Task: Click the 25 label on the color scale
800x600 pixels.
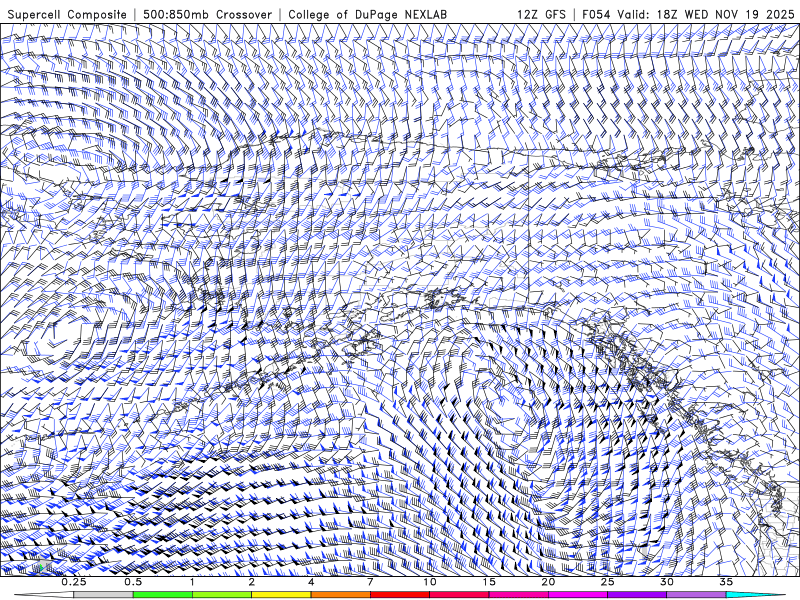Action: (x=608, y=582)
